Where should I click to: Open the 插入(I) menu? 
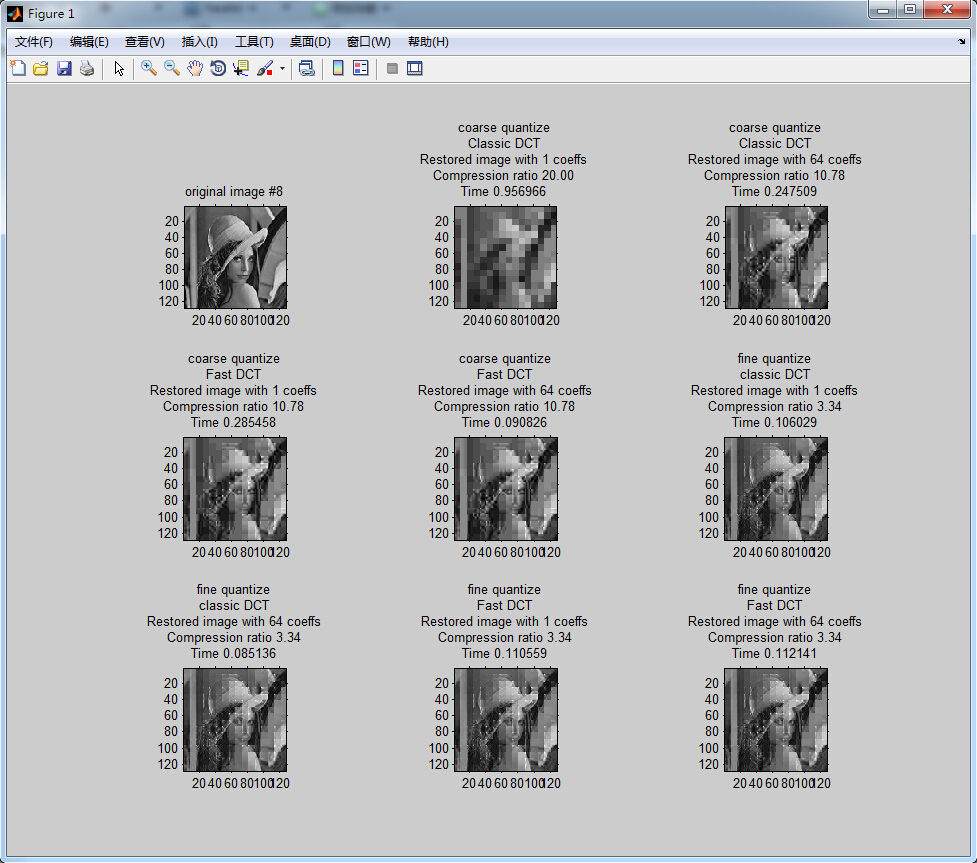[x=199, y=42]
